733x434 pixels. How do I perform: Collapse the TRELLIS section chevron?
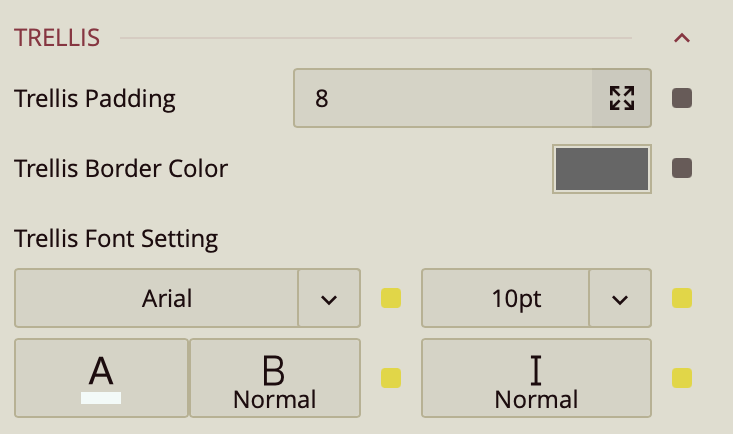click(683, 39)
